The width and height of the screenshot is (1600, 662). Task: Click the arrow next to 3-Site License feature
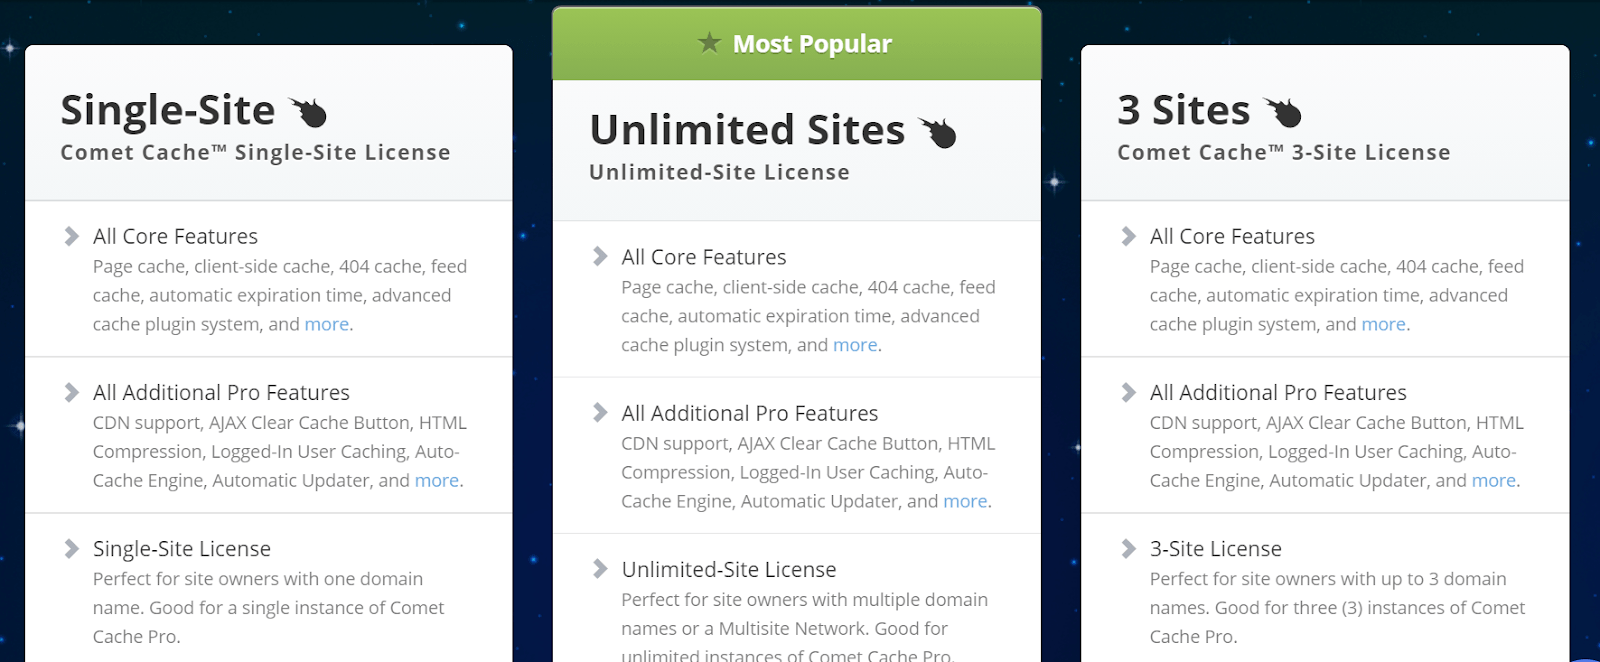[1128, 548]
